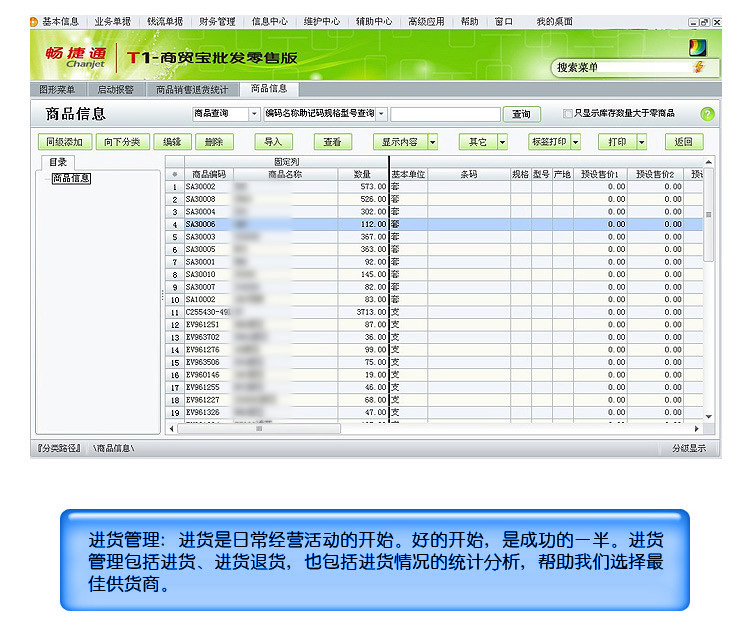Click the 返回 button

click(684, 142)
